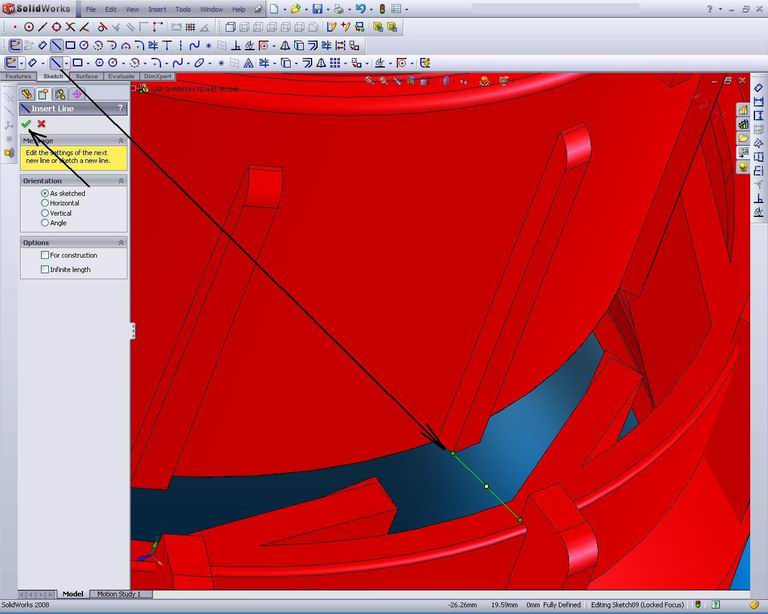
Task: Click the Print icon in the top toolbar
Action: click(x=339, y=9)
